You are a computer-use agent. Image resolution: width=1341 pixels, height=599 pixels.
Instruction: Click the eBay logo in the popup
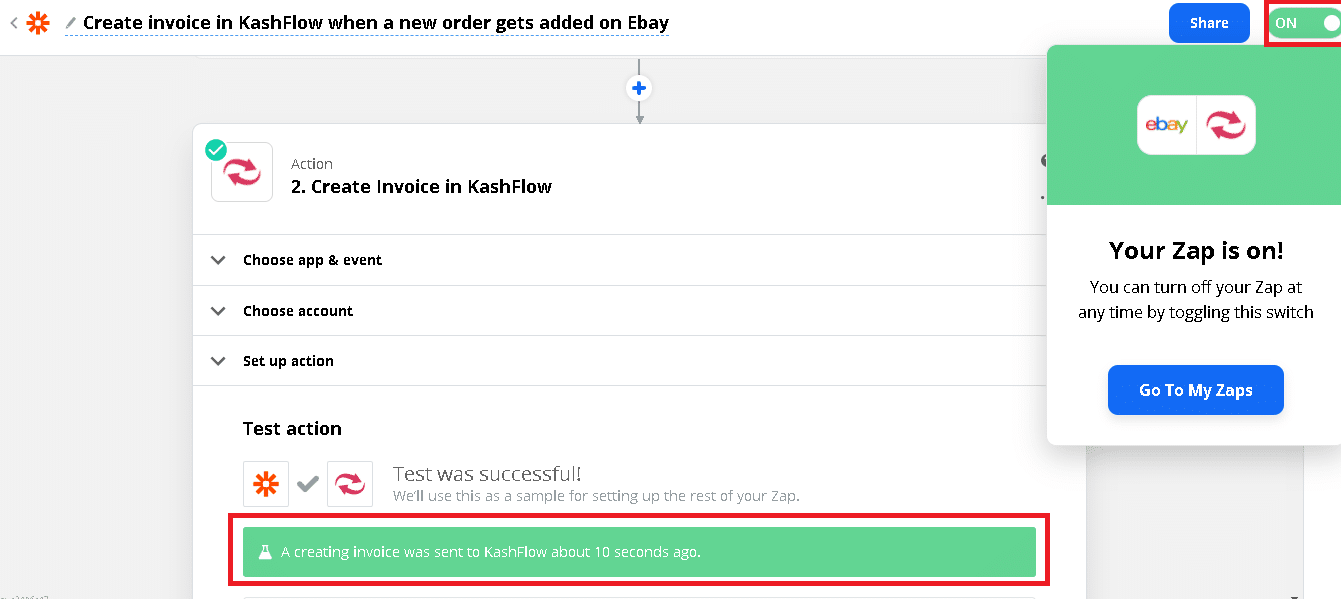1166,125
